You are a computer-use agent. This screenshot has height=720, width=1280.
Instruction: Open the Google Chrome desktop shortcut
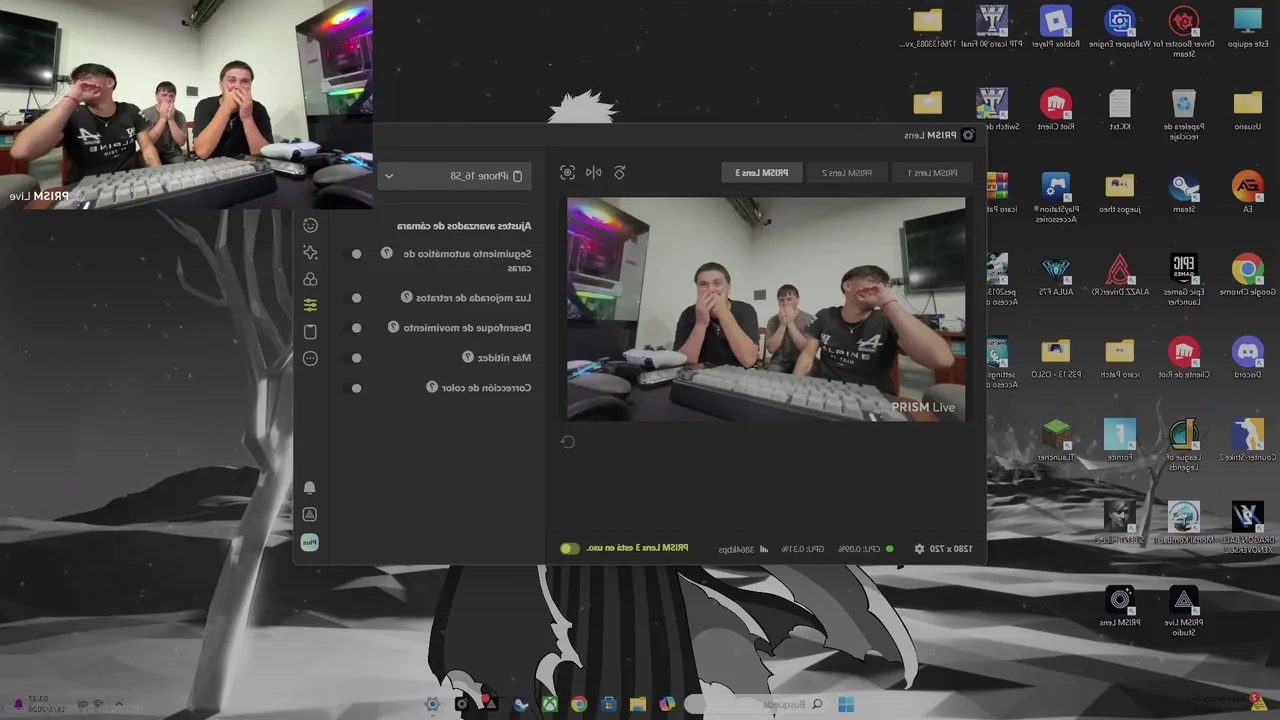click(x=1247, y=275)
